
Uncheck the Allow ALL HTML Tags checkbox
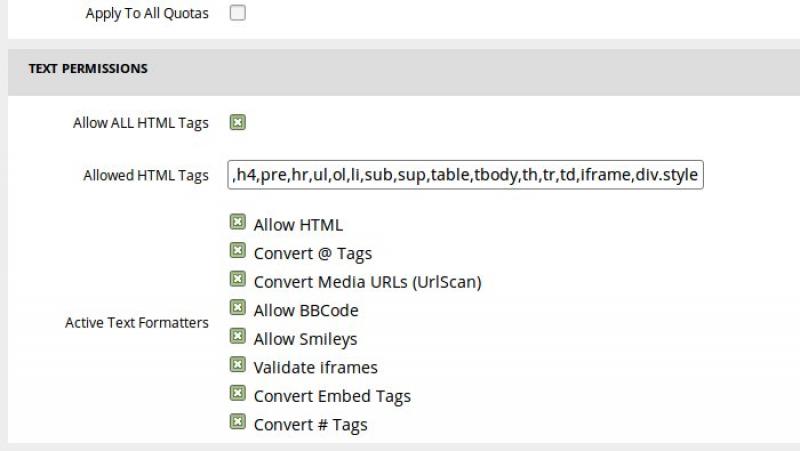click(x=238, y=123)
